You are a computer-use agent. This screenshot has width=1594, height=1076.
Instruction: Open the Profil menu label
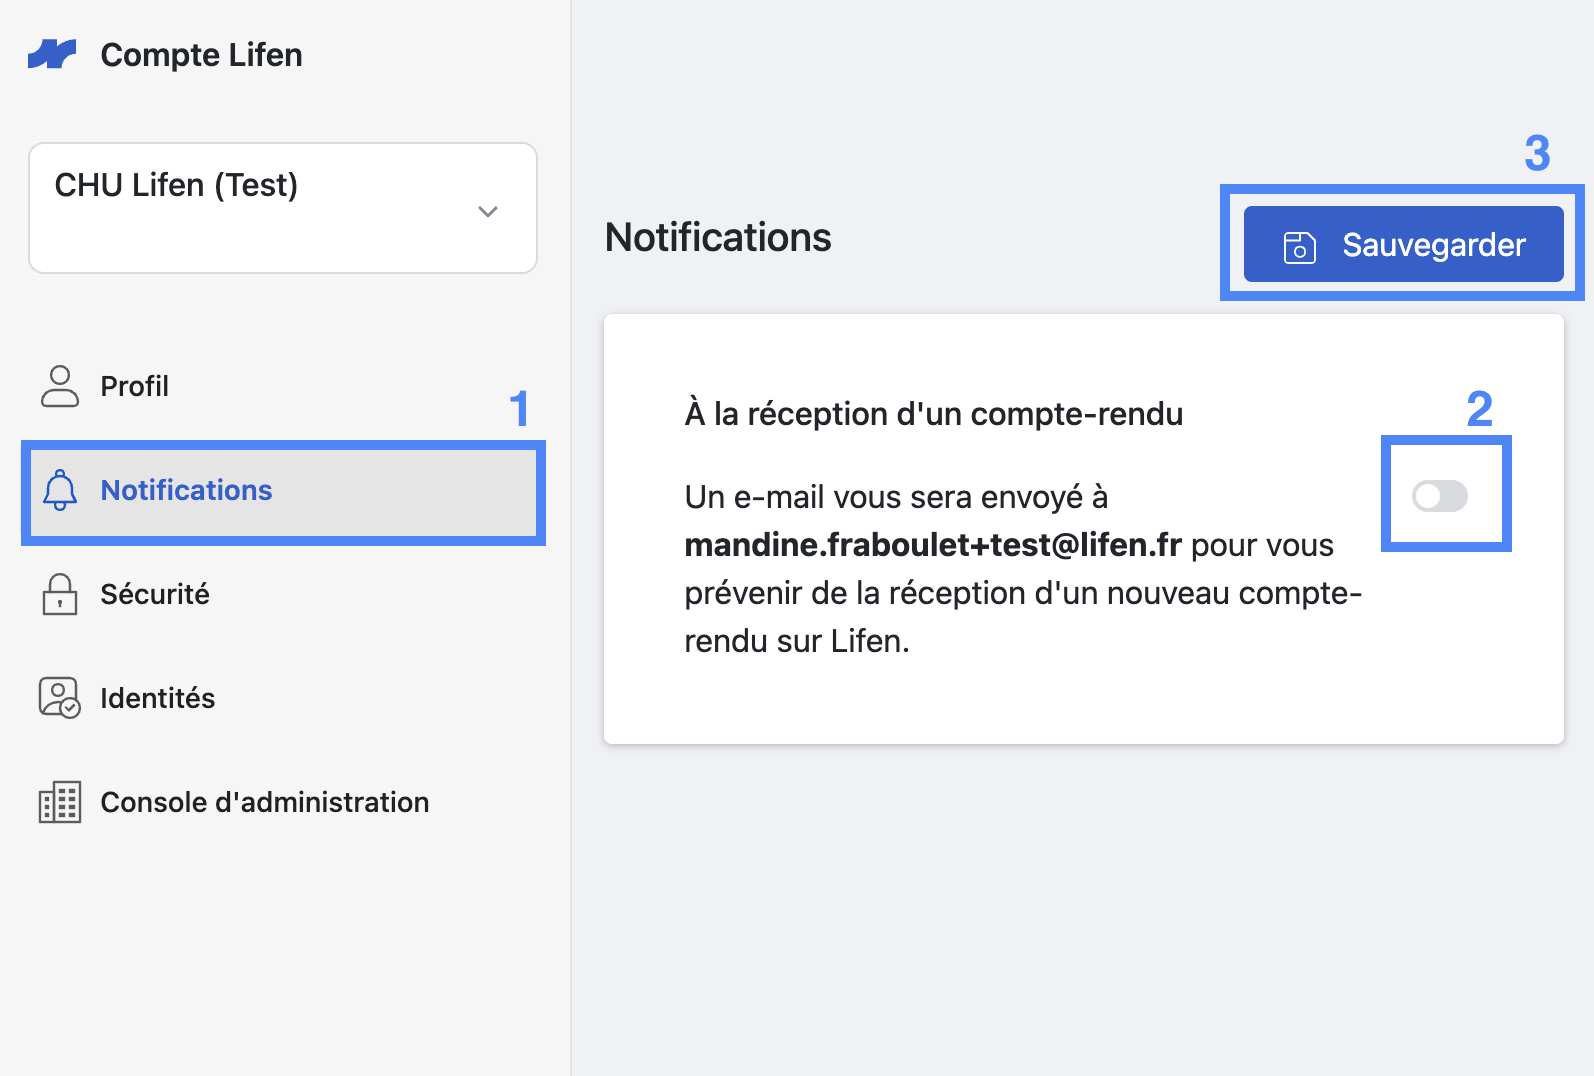135,386
